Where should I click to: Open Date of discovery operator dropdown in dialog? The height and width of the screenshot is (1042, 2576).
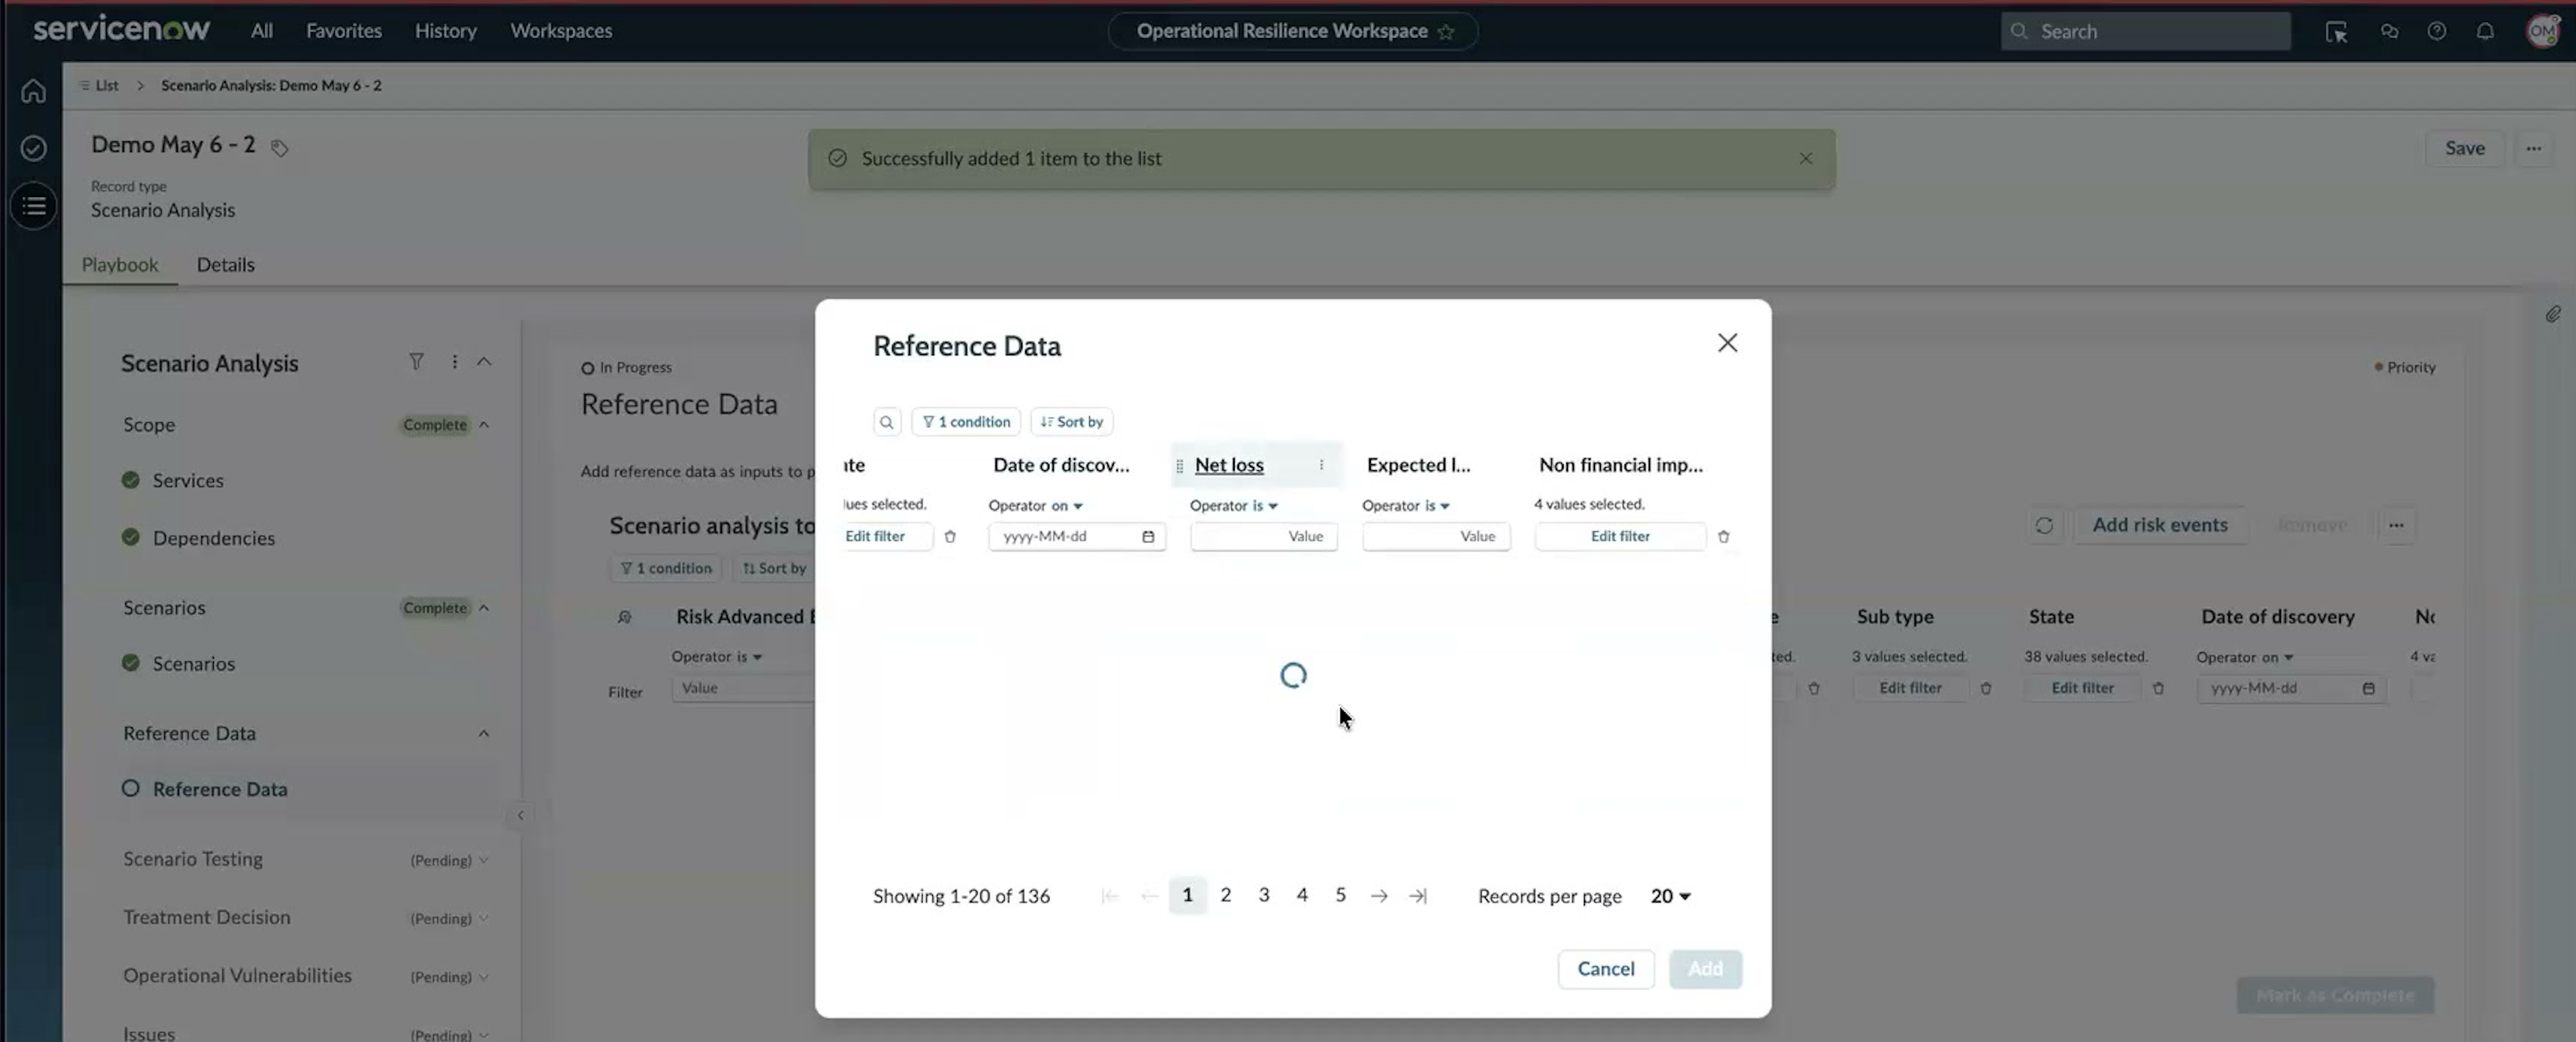tap(1066, 506)
